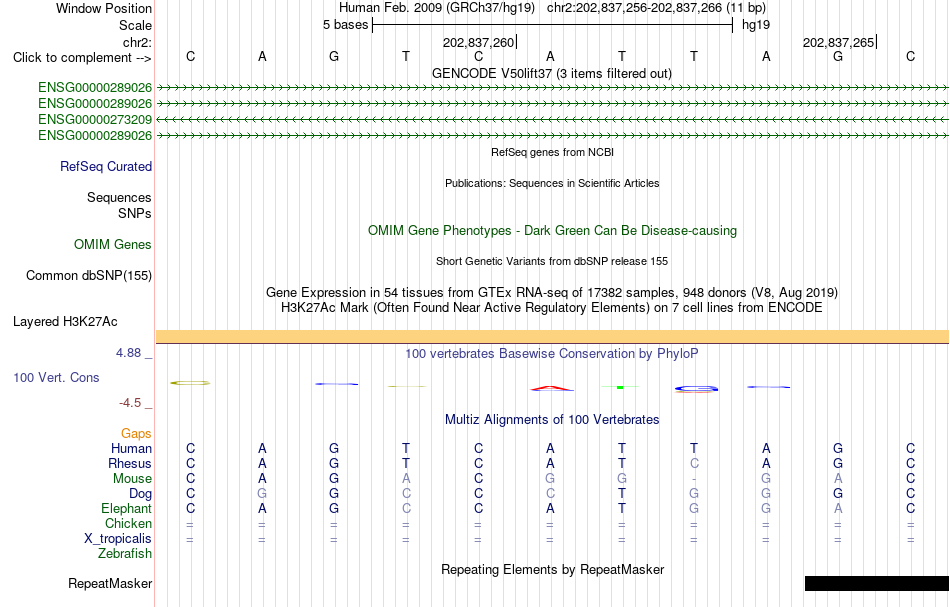Open the 100 Vert. Cons track label

(56, 378)
